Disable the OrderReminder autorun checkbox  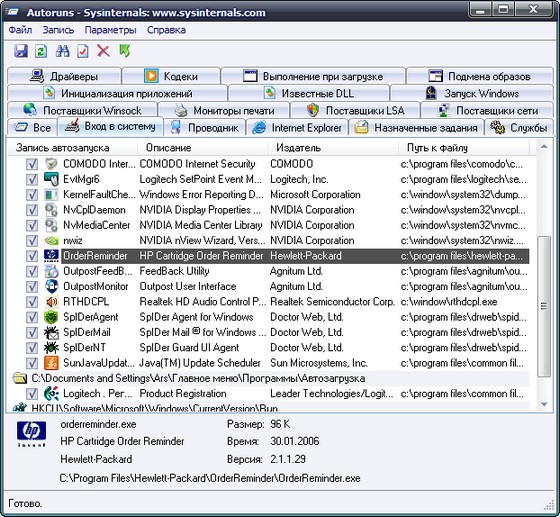(x=32, y=256)
